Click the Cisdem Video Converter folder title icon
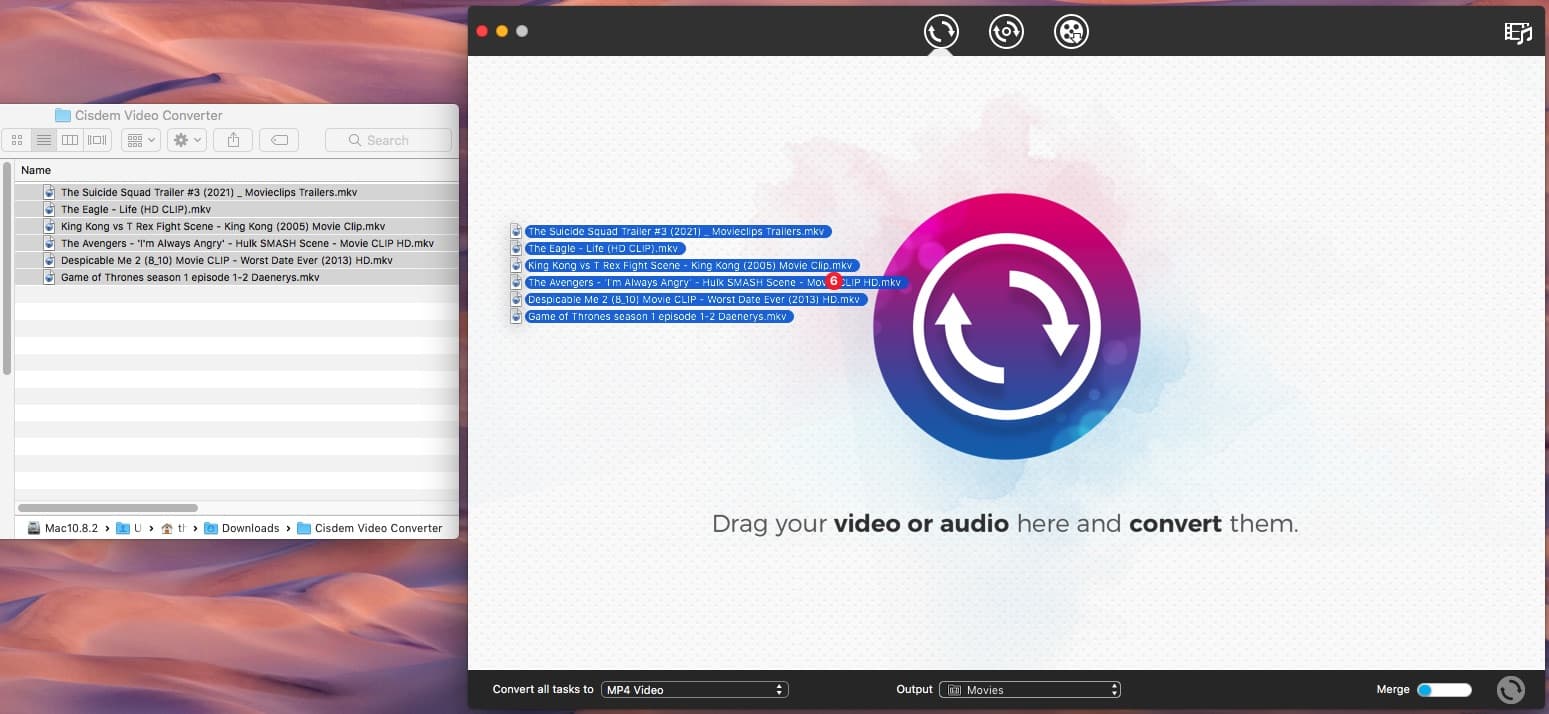1549x714 pixels. pyautogui.click(x=63, y=115)
